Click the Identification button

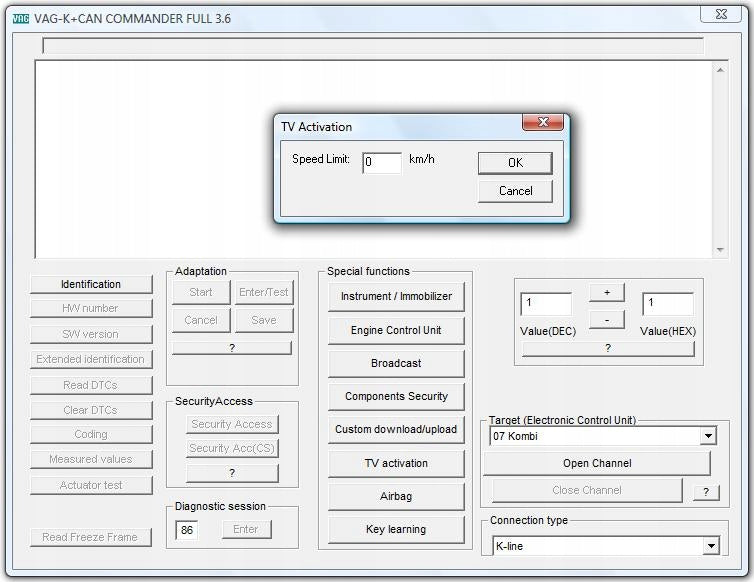click(91, 284)
